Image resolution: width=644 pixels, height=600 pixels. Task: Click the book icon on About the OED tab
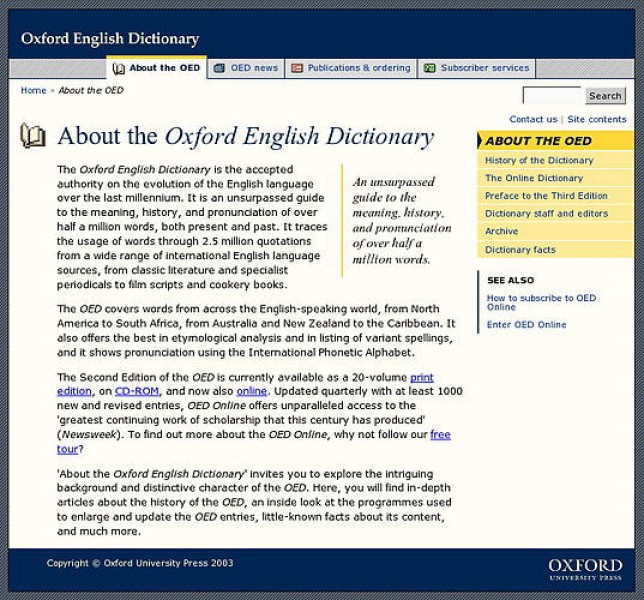(x=119, y=69)
